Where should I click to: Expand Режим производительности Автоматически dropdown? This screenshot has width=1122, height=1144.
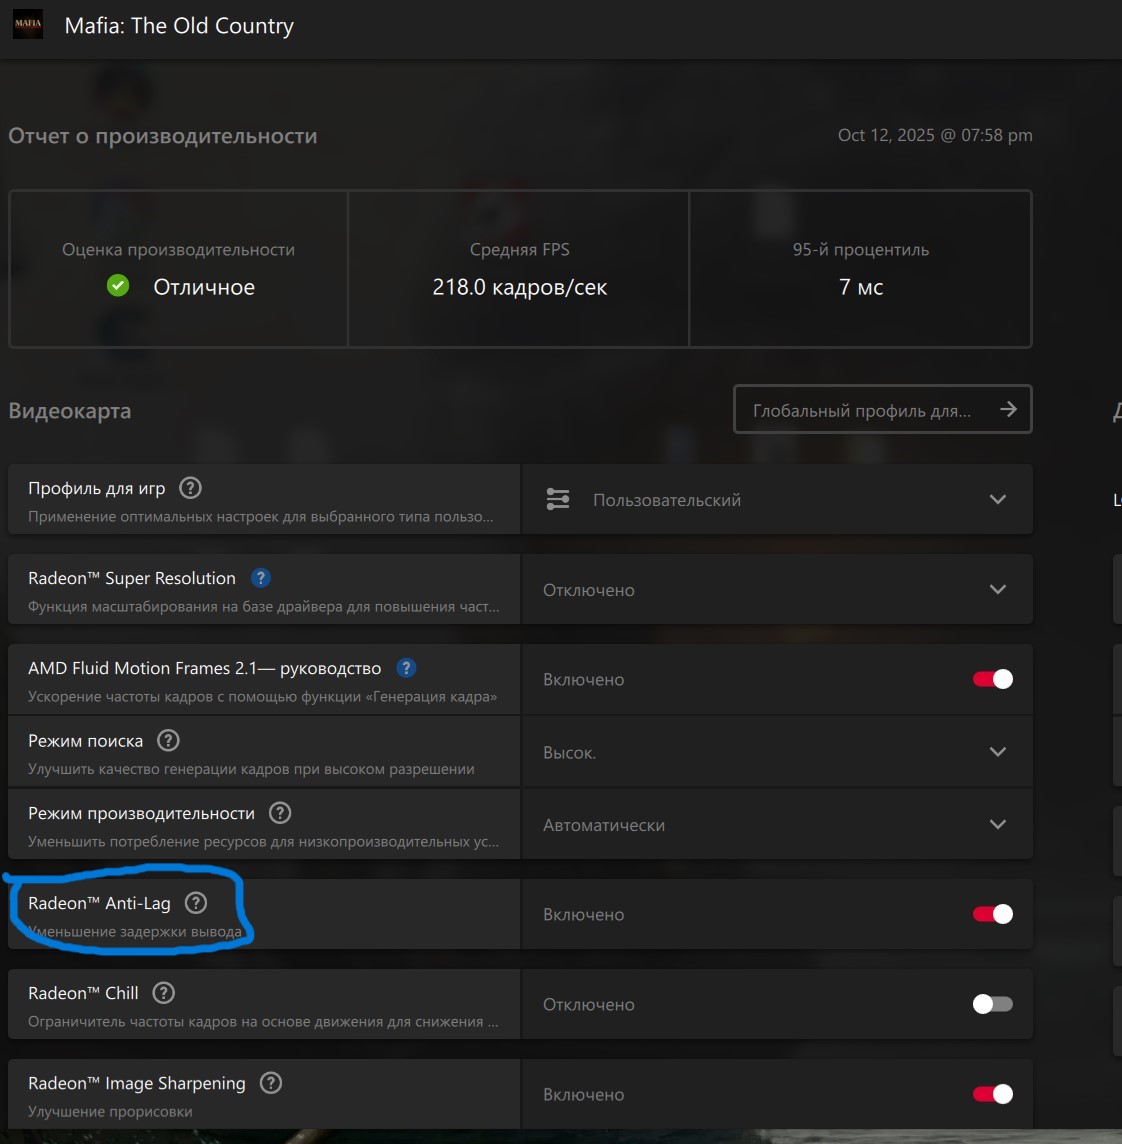777,824
